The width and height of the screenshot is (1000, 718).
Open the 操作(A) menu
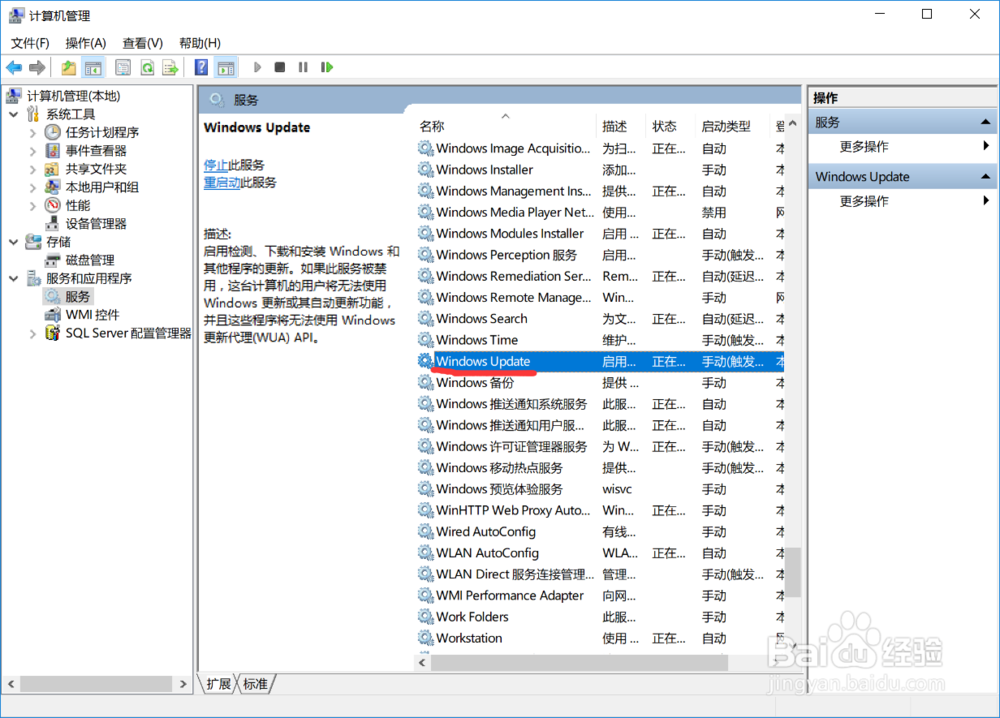click(x=85, y=43)
